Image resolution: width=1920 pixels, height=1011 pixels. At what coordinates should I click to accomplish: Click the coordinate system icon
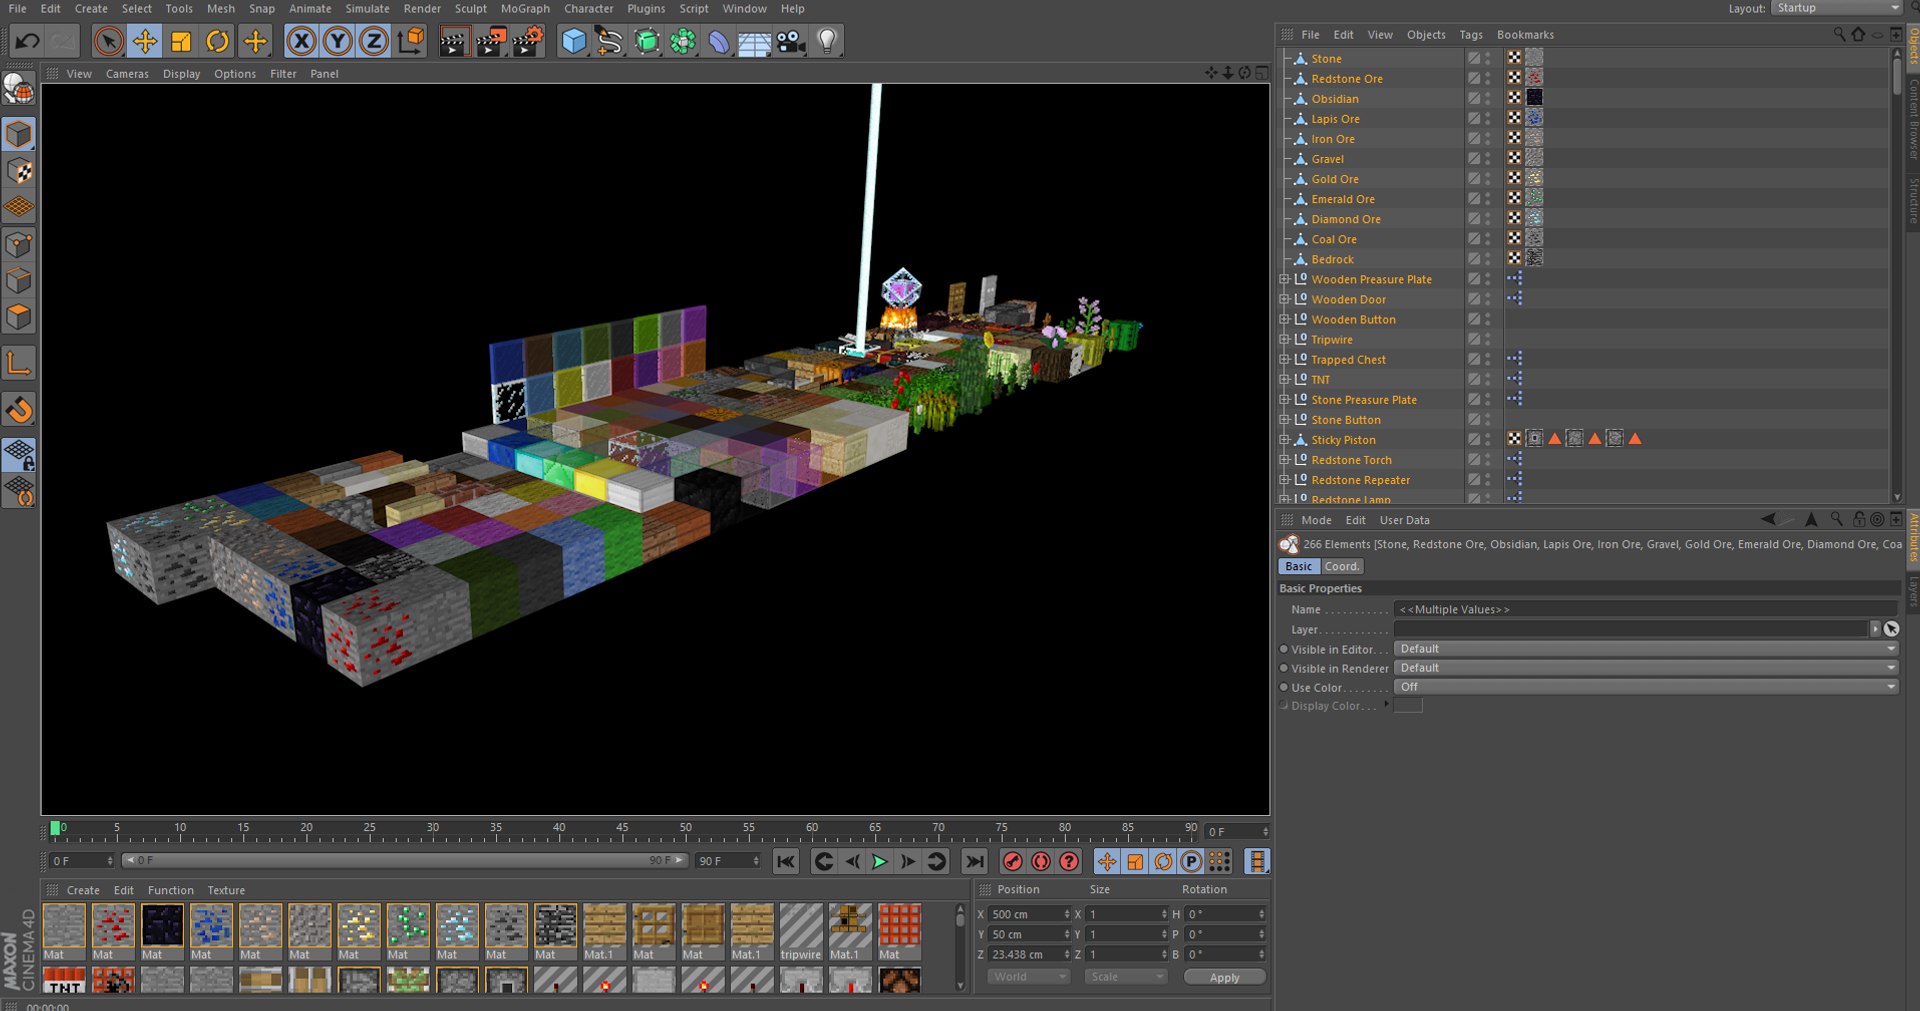pyautogui.click(x=410, y=41)
